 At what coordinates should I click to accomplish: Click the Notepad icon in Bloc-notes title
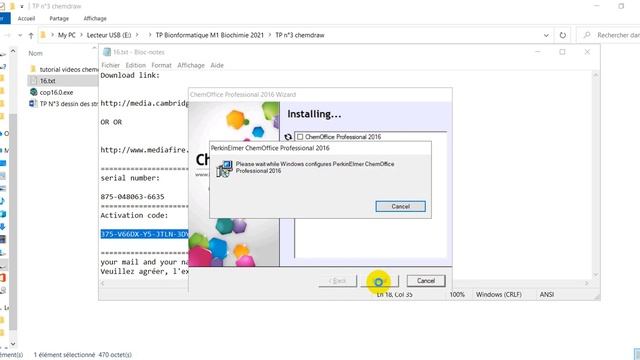pyautogui.click(x=107, y=52)
